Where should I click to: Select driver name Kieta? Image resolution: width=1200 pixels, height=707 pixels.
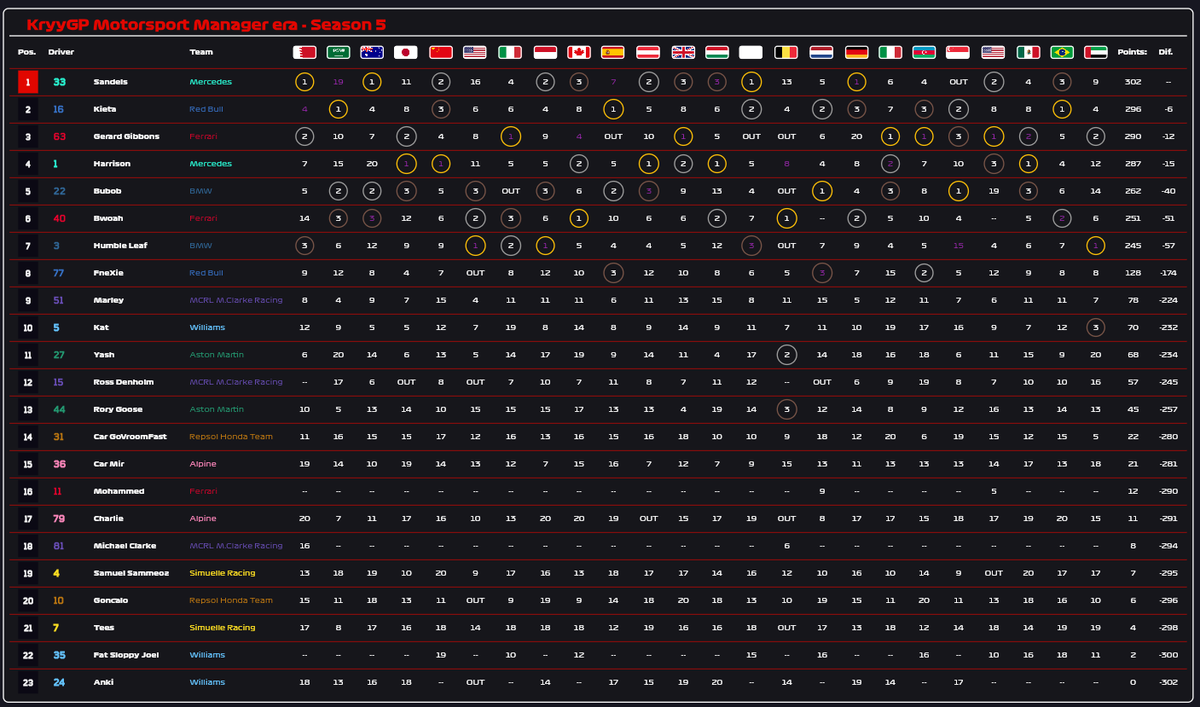[x=105, y=109]
